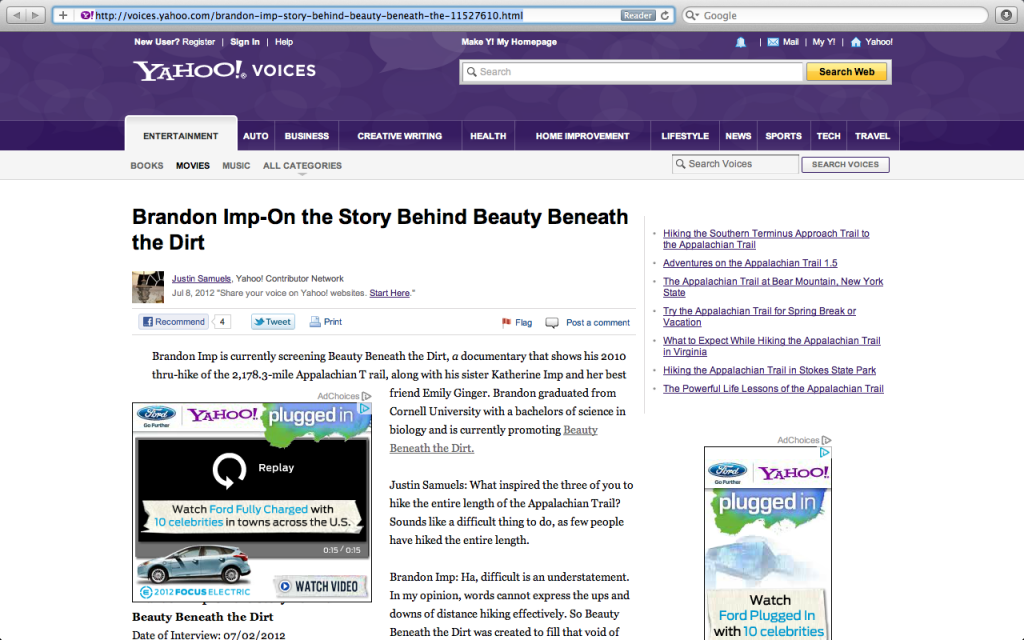
Task: Click the Ford logo in sidebar ad
Action: click(x=728, y=470)
